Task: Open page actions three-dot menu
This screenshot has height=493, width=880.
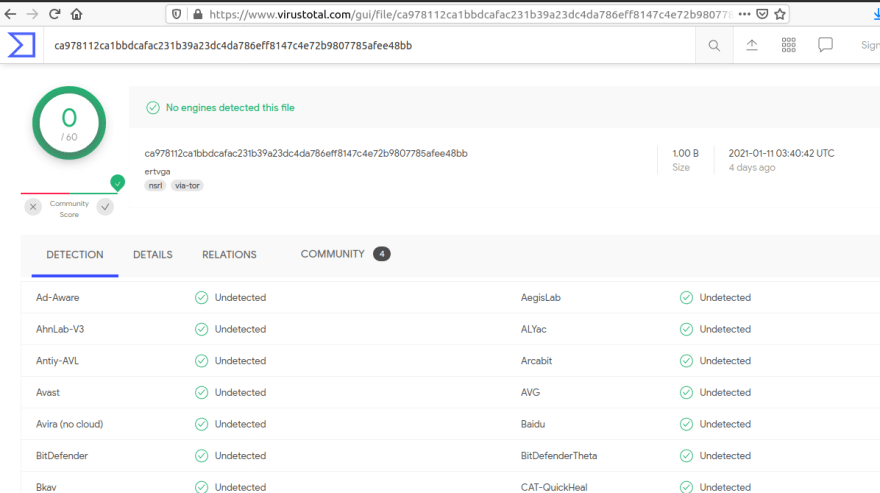Action: (x=744, y=14)
